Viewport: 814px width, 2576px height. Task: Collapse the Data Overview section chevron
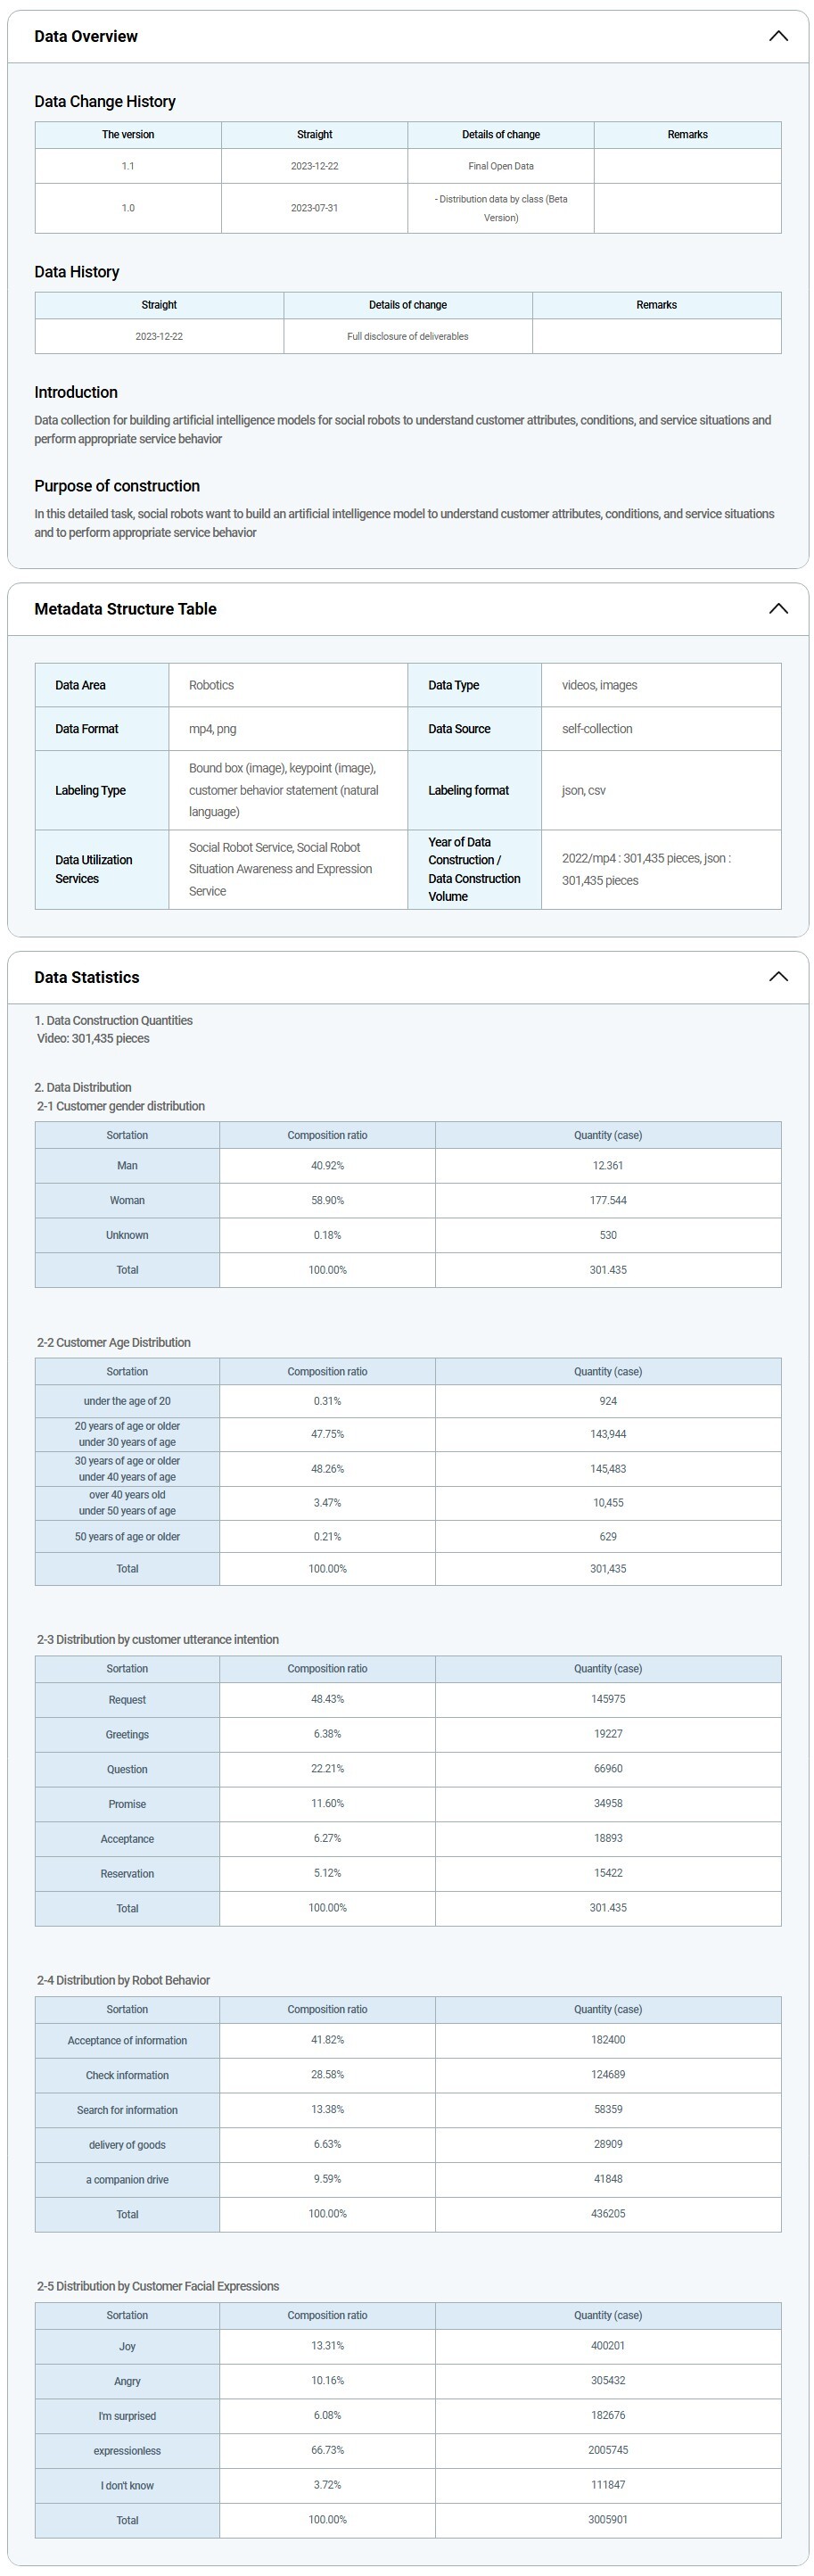tap(777, 36)
